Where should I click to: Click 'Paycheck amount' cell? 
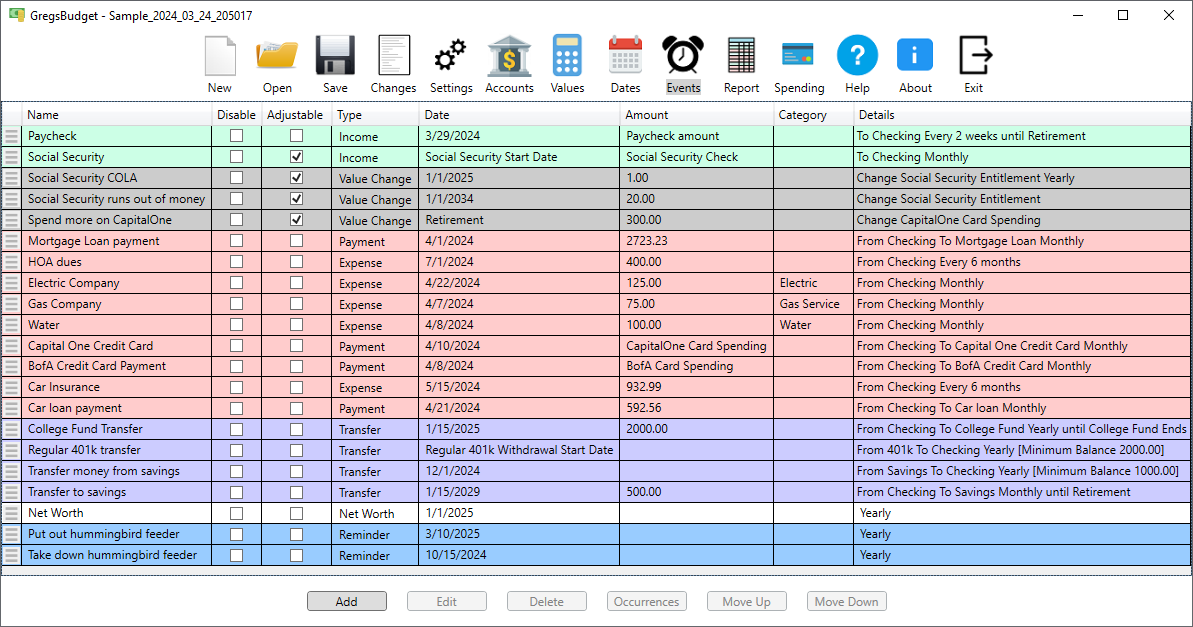(x=697, y=136)
